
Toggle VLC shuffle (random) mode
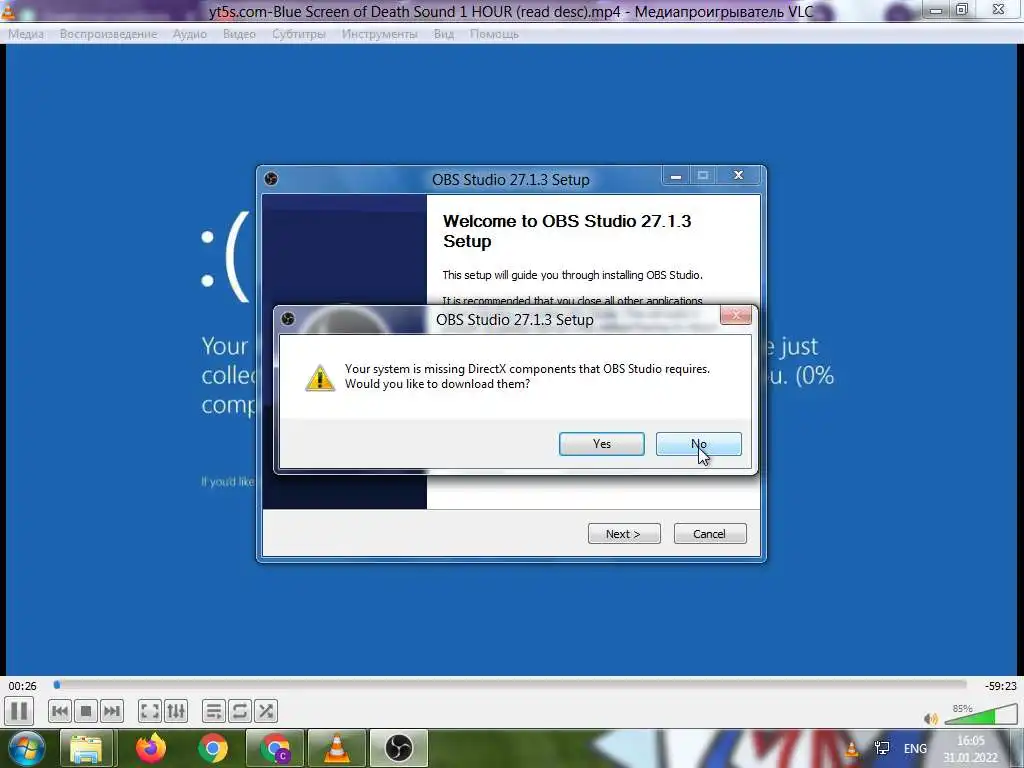pos(266,711)
